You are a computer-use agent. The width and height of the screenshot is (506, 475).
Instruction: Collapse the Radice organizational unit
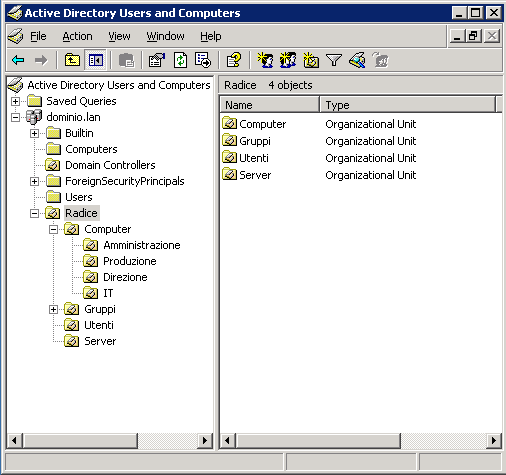[x=34, y=213]
